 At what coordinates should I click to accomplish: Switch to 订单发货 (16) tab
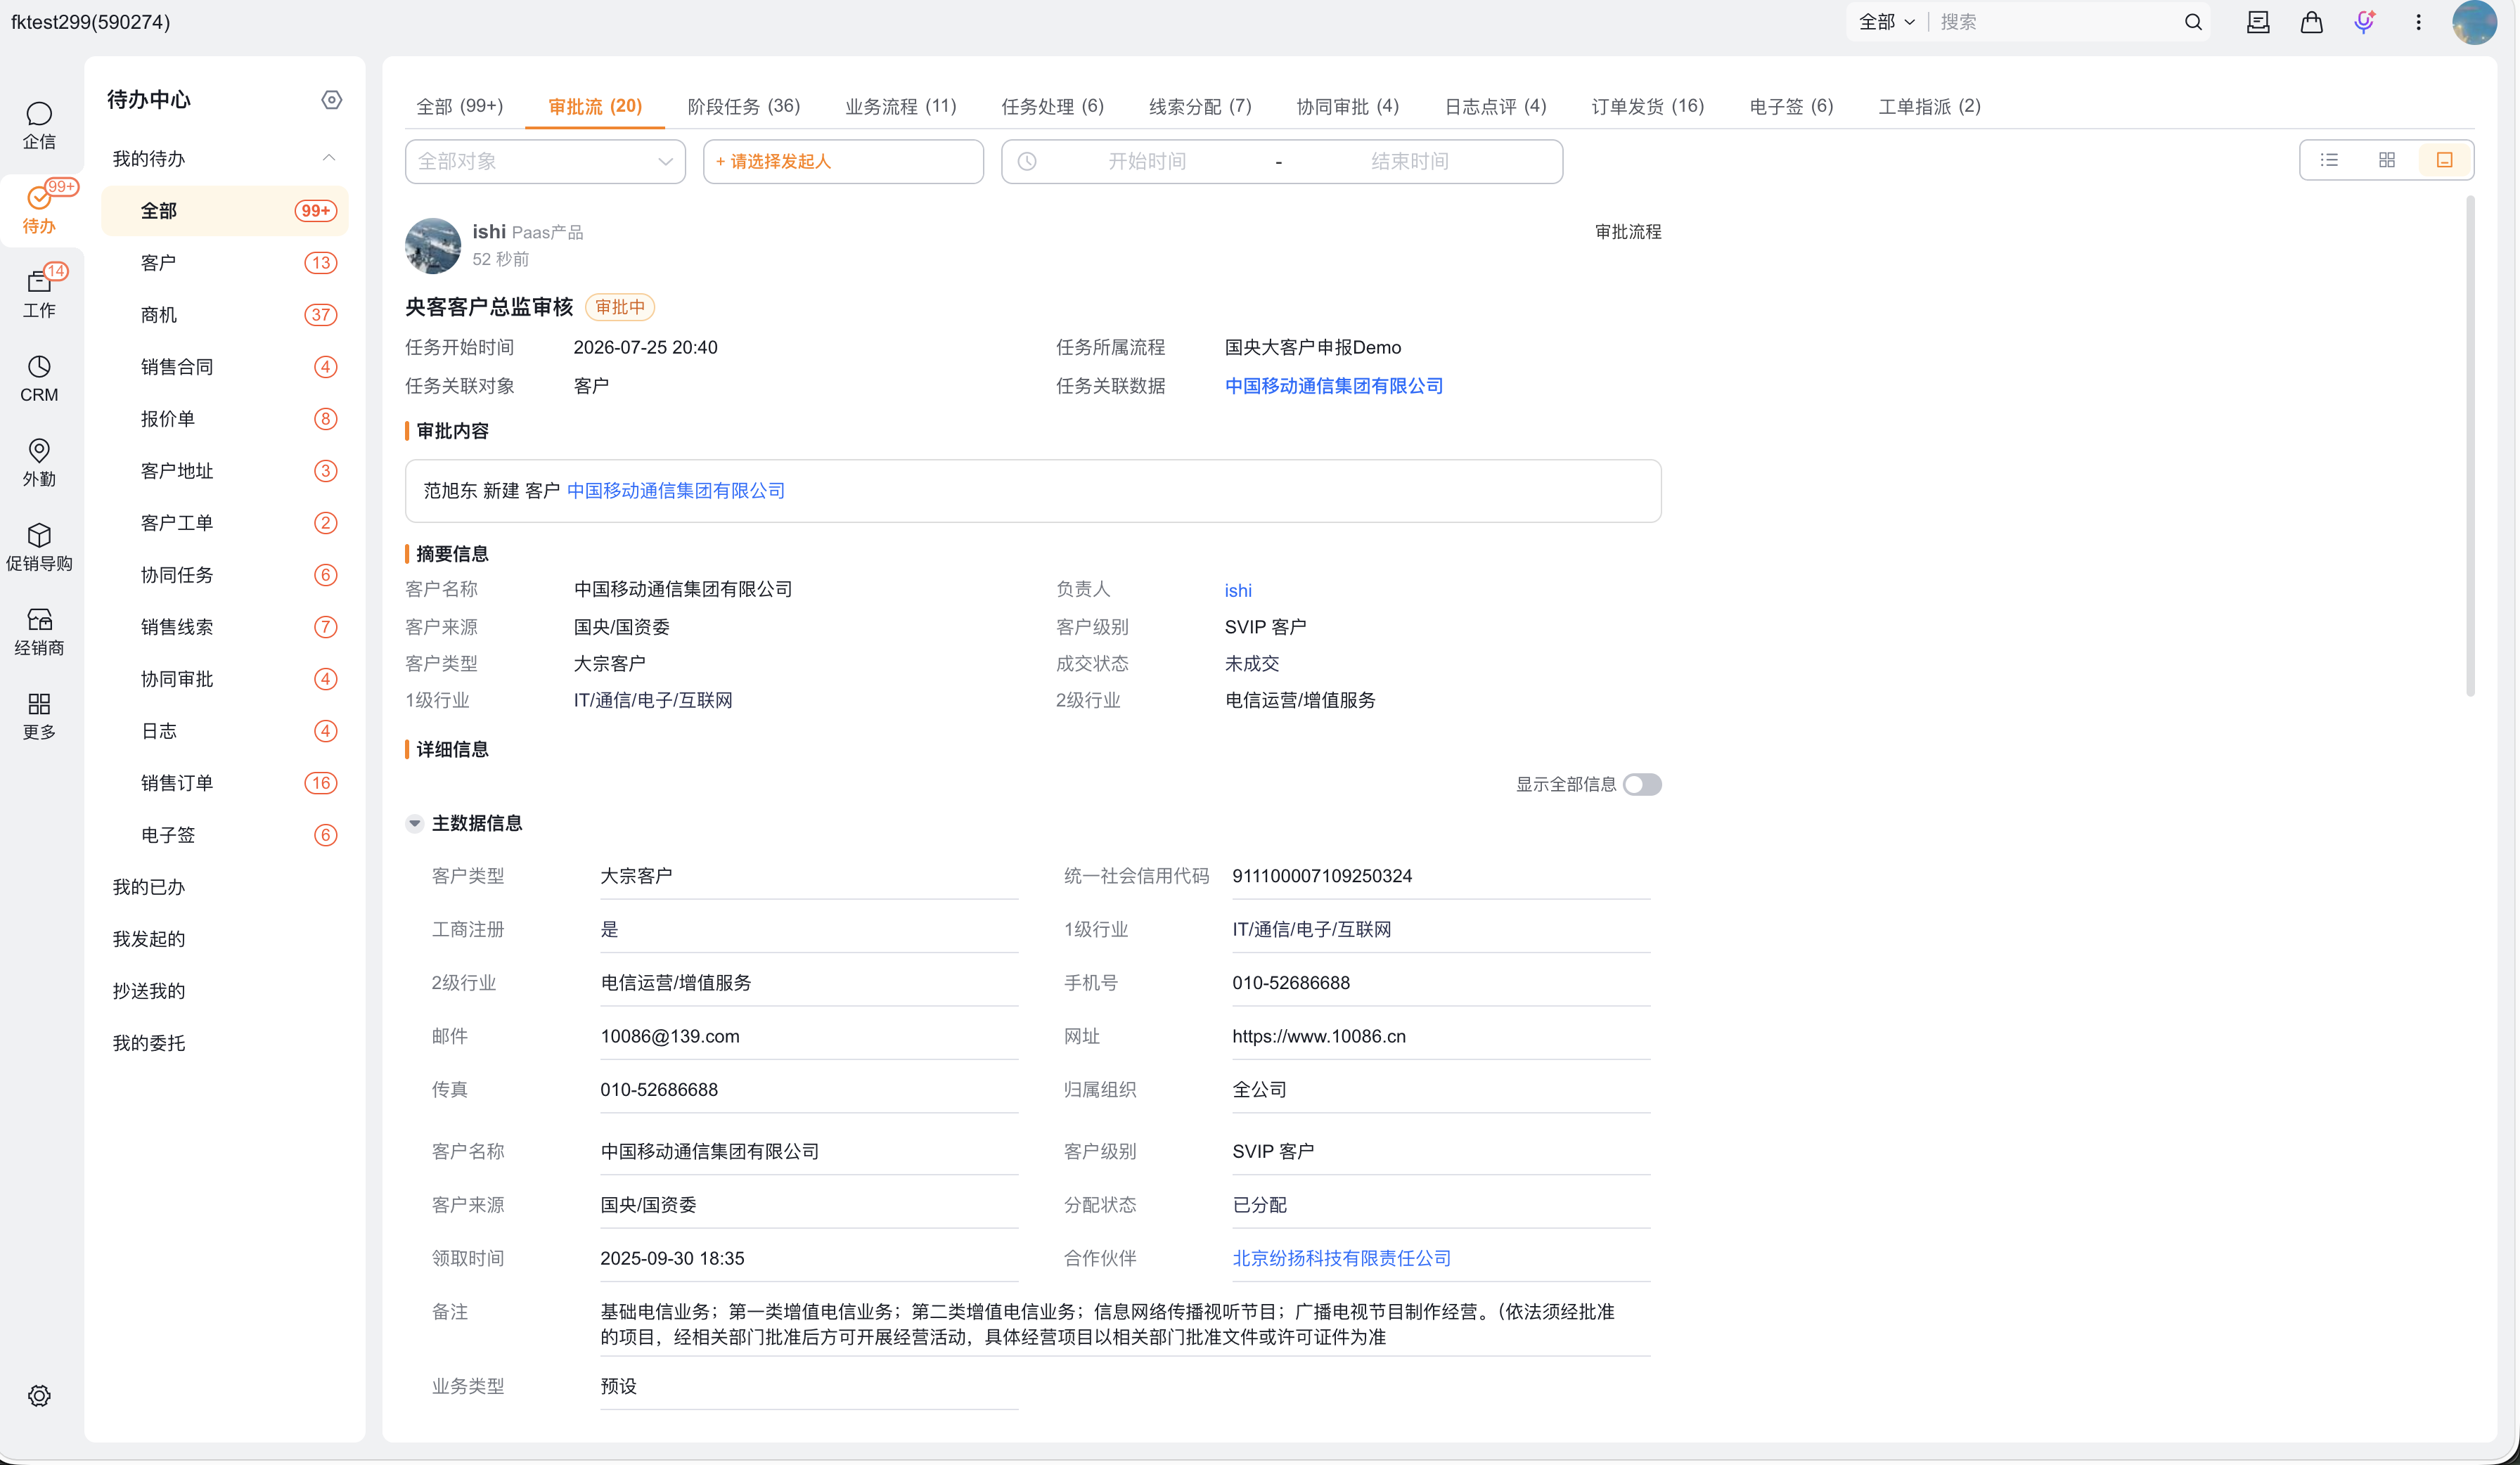[x=1648, y=106]
